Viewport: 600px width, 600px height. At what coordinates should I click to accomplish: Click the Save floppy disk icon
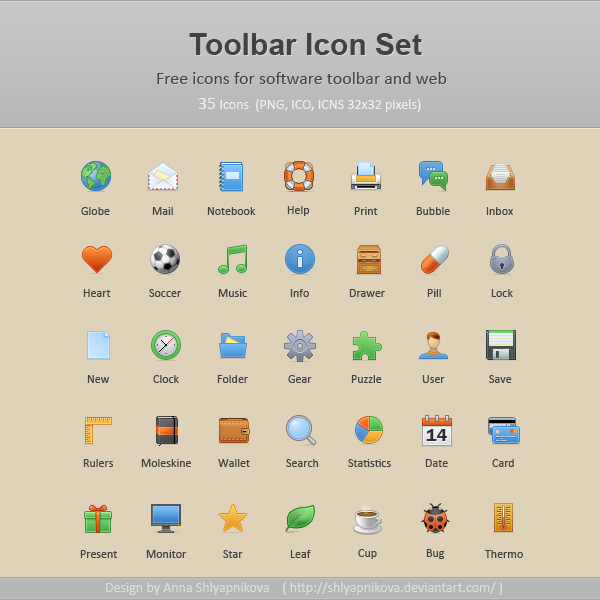[500, 345]
